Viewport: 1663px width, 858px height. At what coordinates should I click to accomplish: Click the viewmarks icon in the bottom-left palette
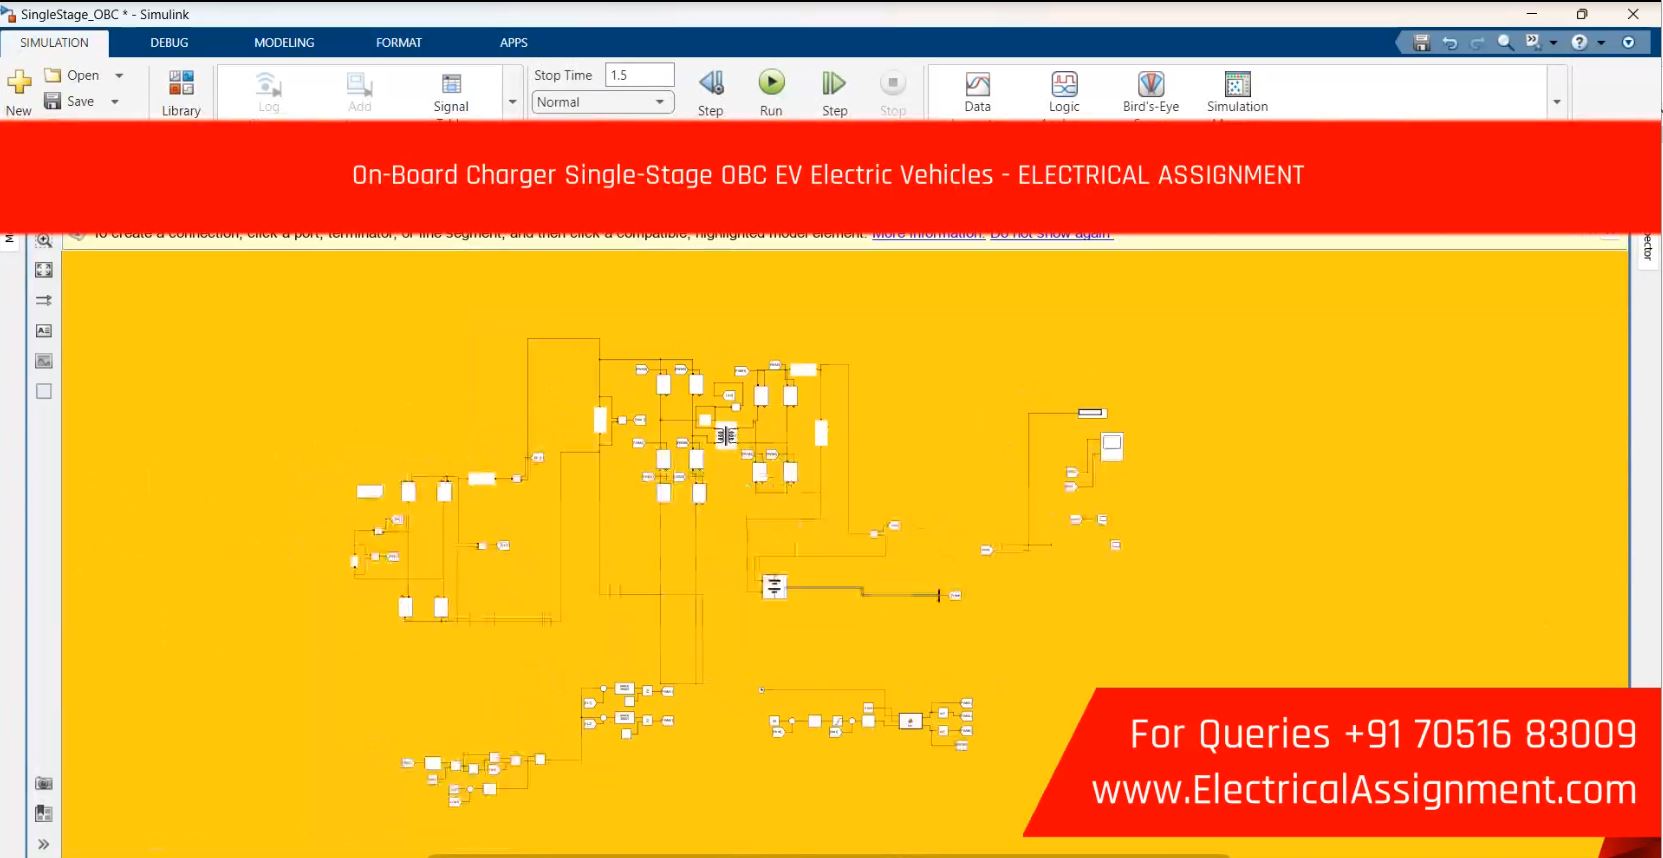coord(44,813)
